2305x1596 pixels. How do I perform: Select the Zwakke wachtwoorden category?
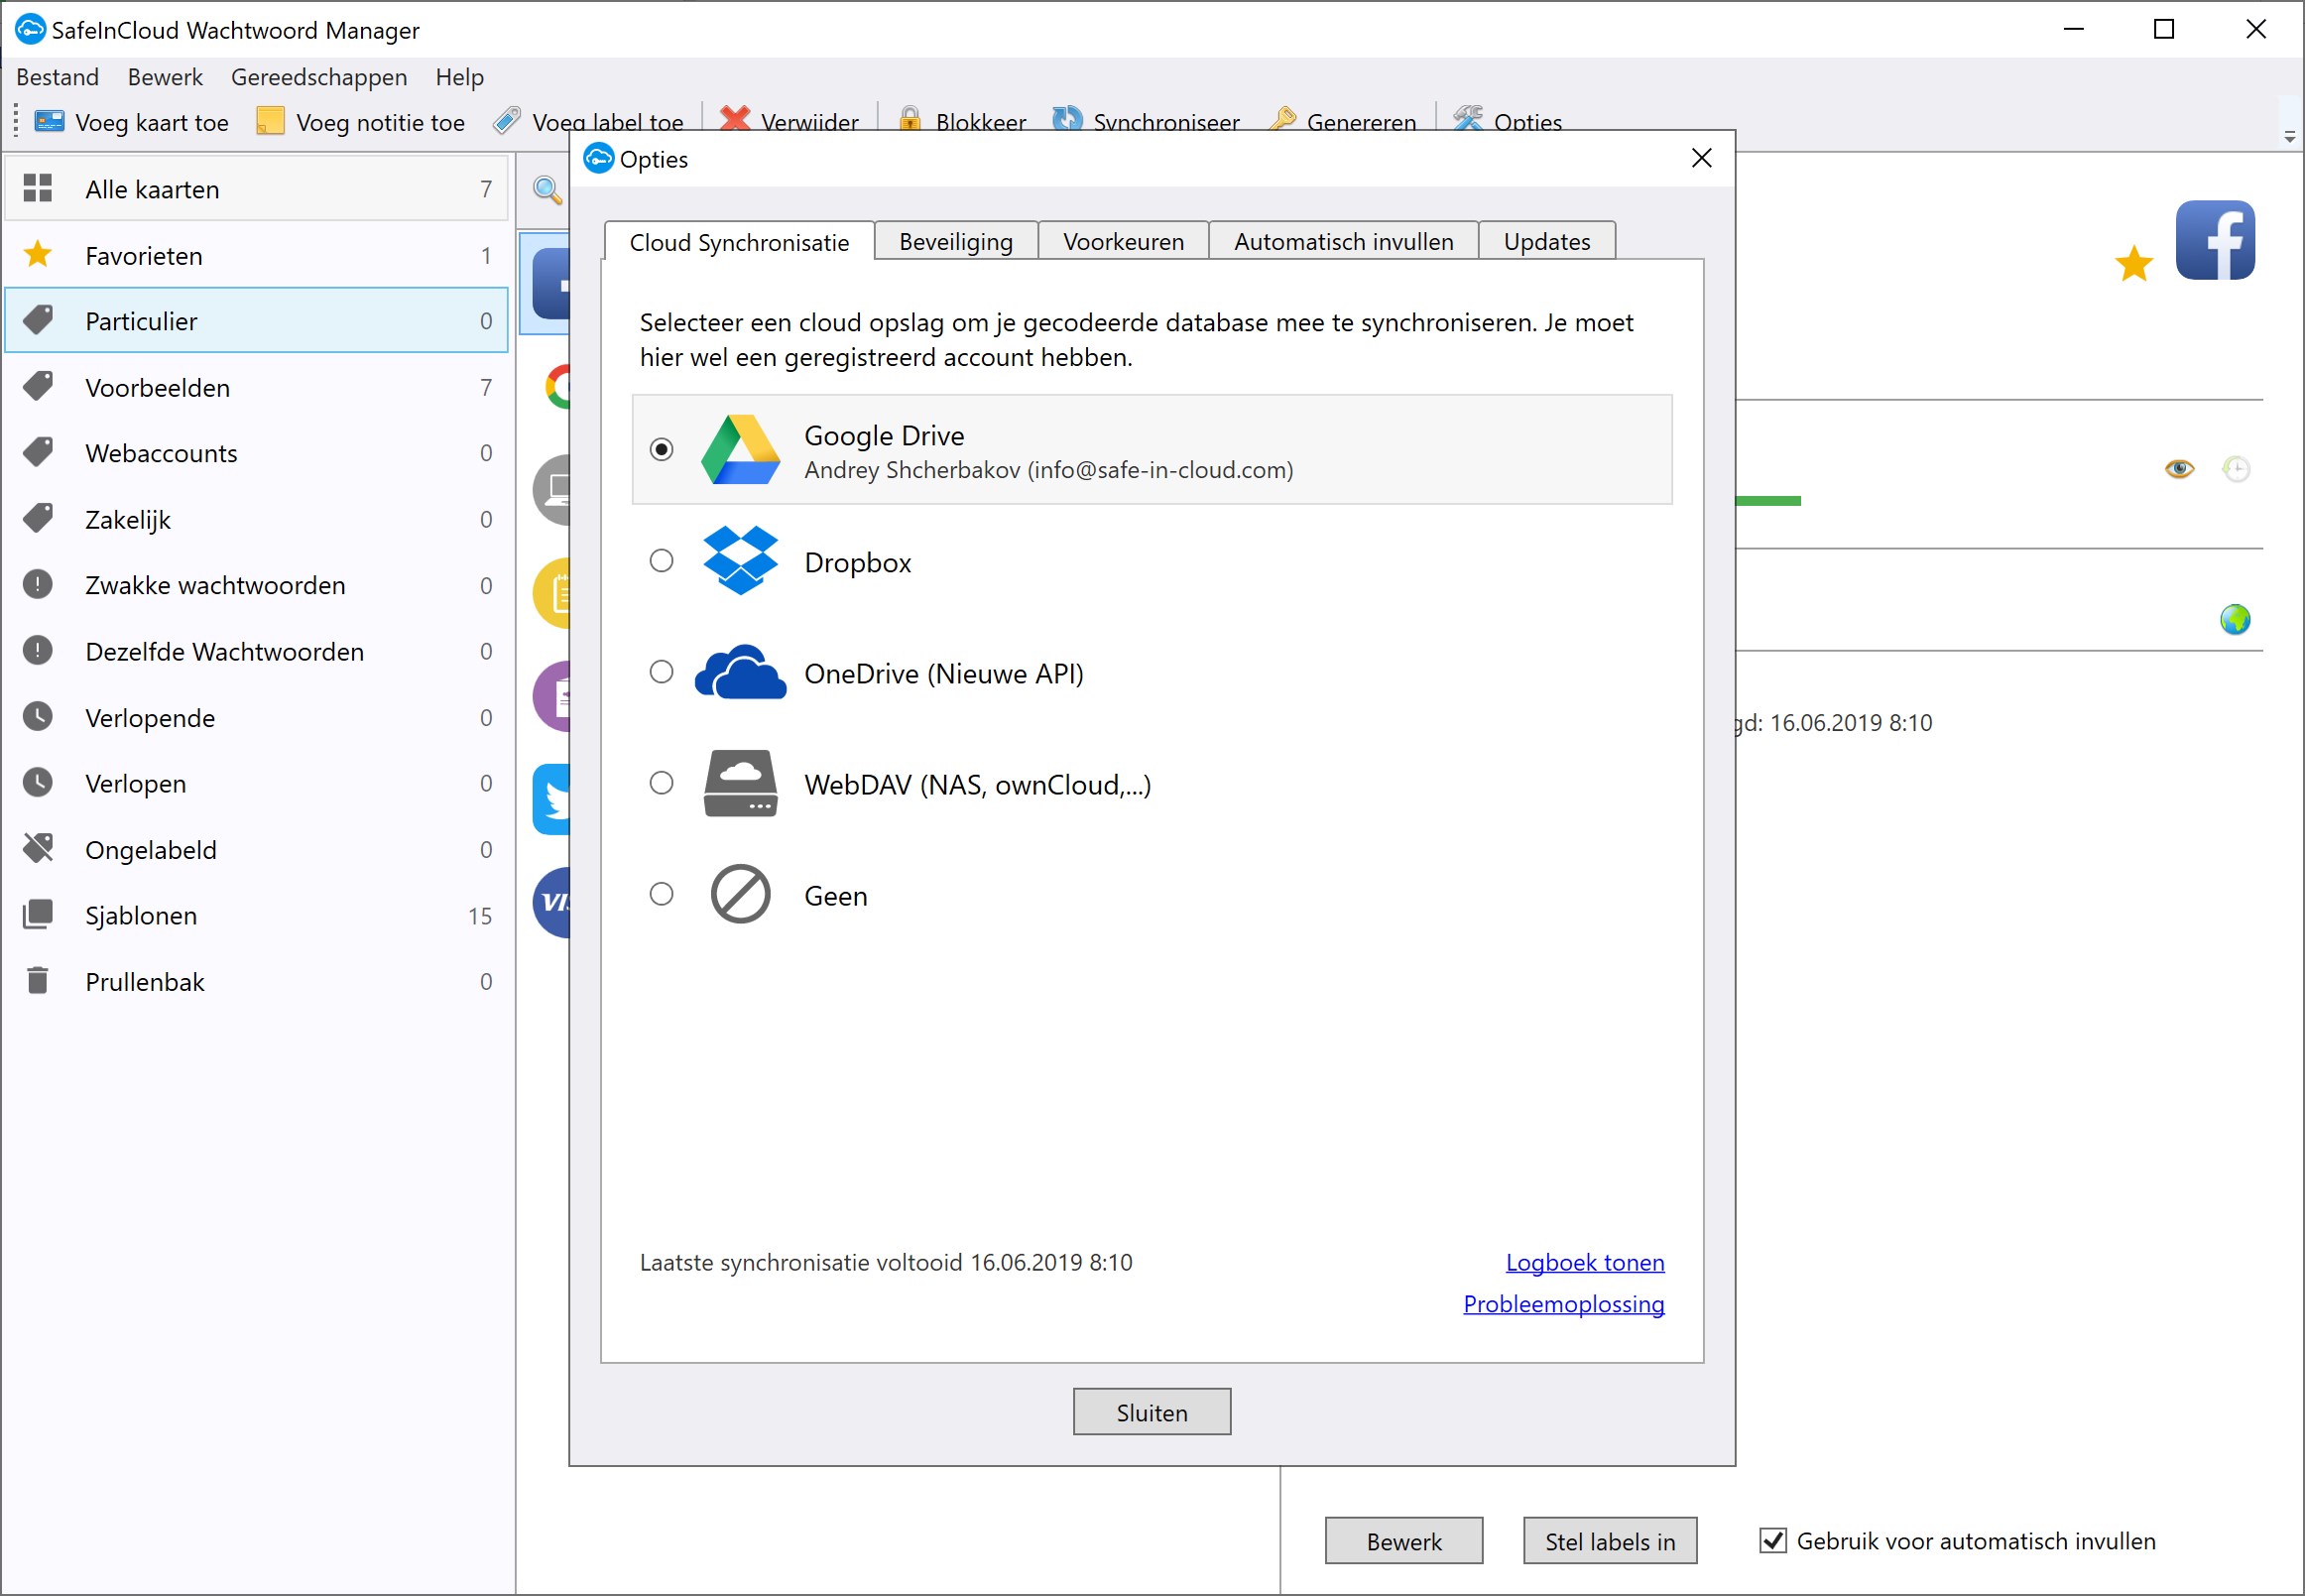point(214,585)
